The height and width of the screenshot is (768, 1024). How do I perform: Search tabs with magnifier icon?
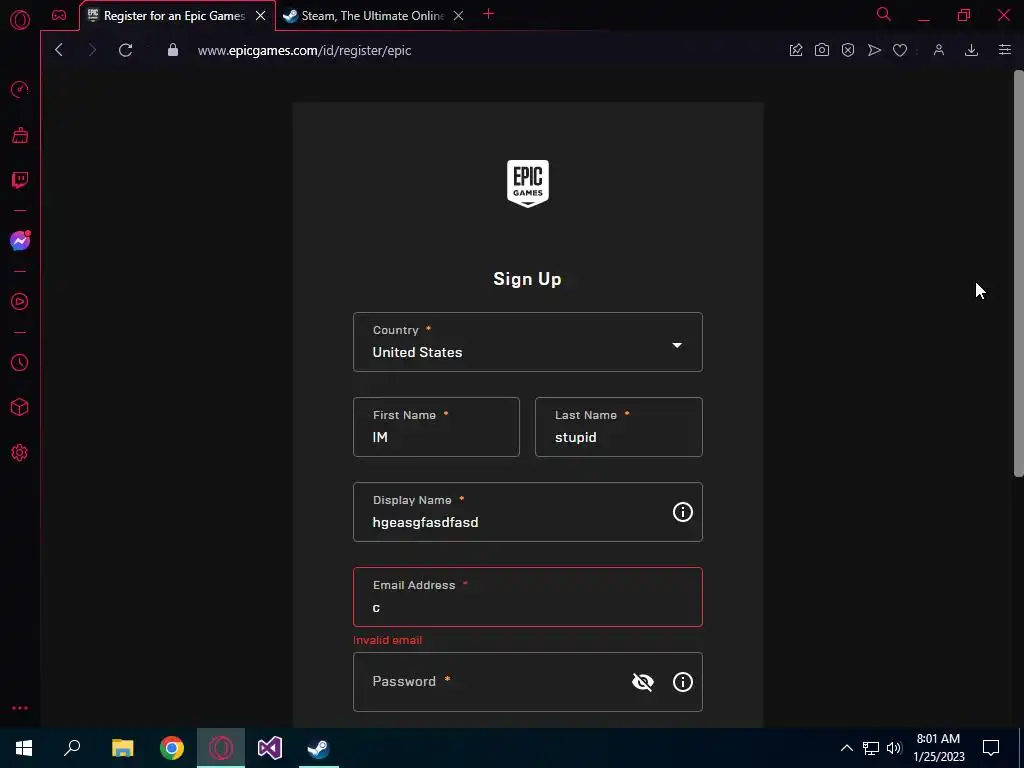click(x=884, y=14)
